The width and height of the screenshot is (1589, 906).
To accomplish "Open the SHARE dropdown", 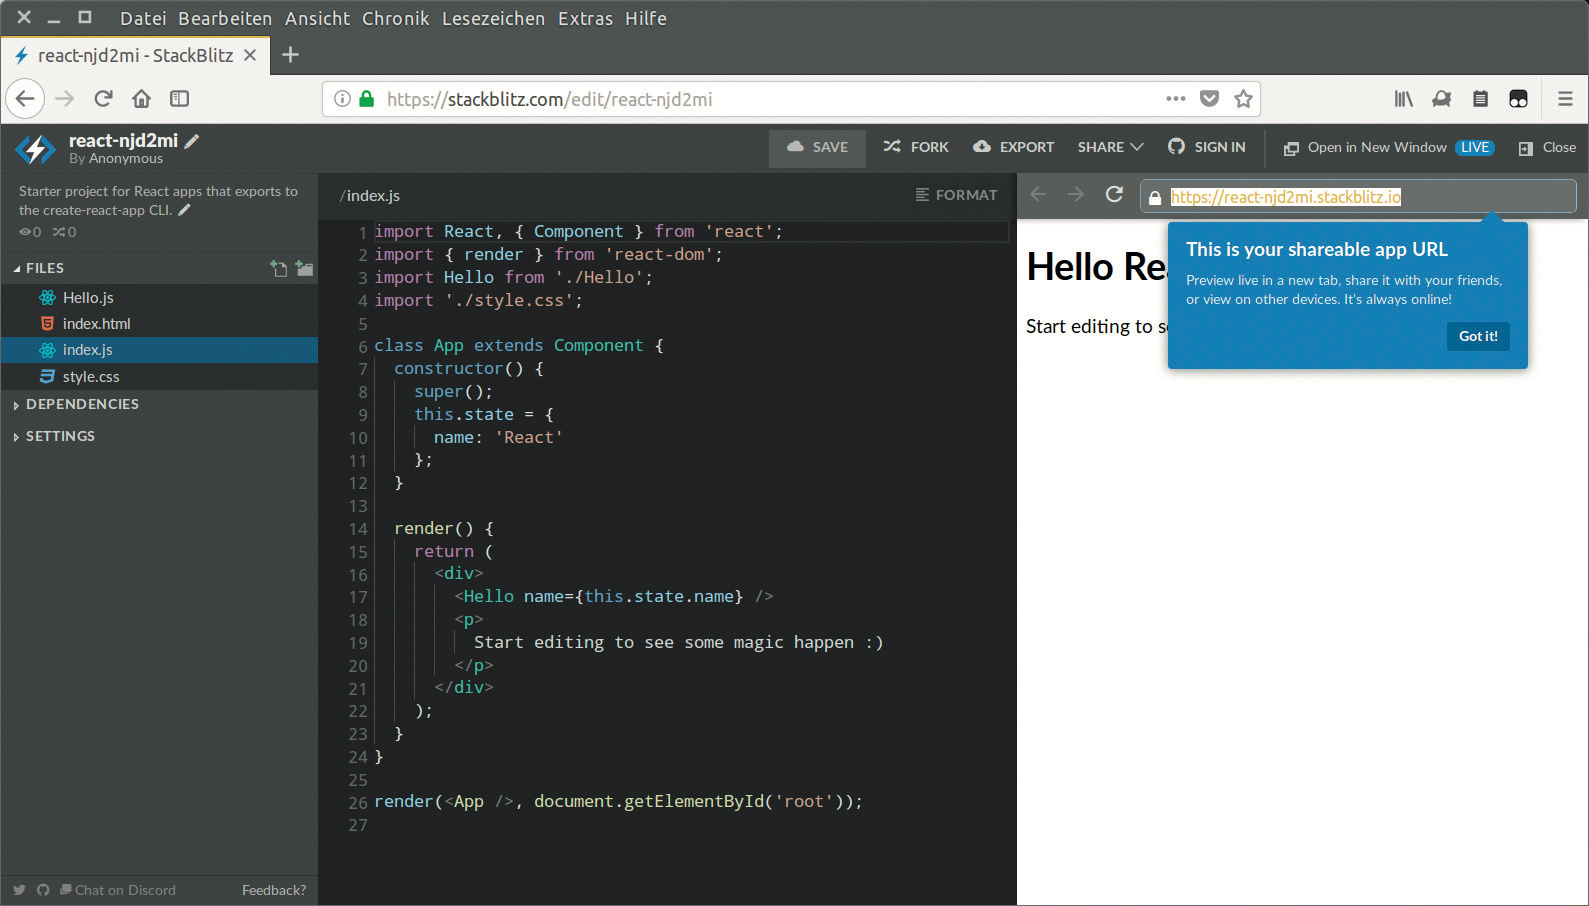I will point(1110,147).
